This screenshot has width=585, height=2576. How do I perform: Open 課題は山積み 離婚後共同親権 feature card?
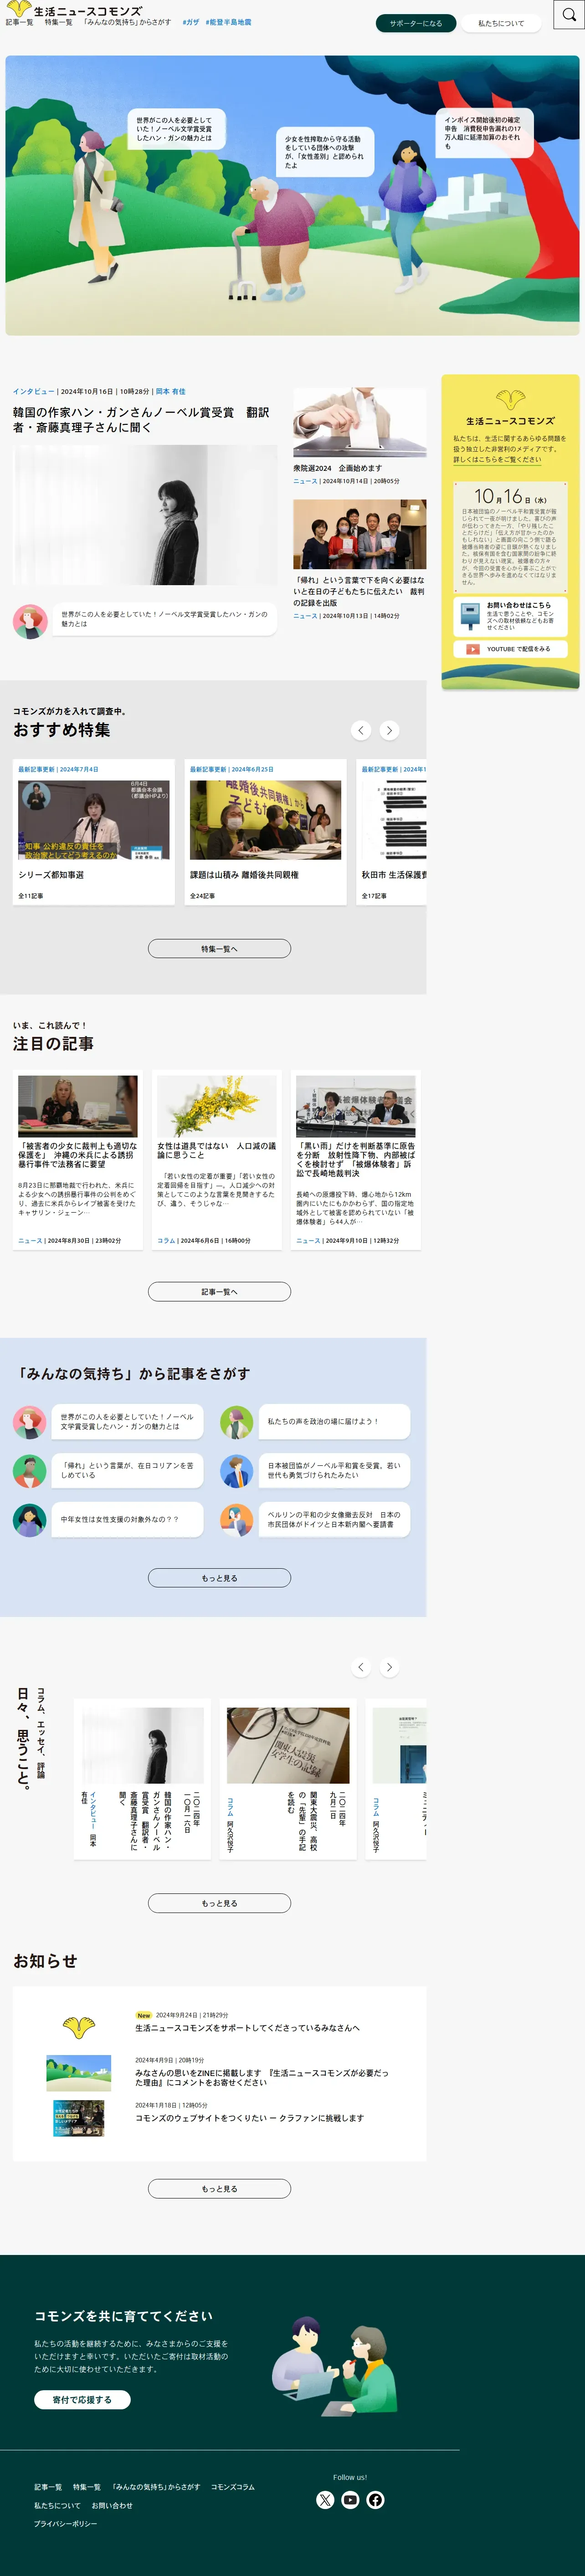click(266, 832)
